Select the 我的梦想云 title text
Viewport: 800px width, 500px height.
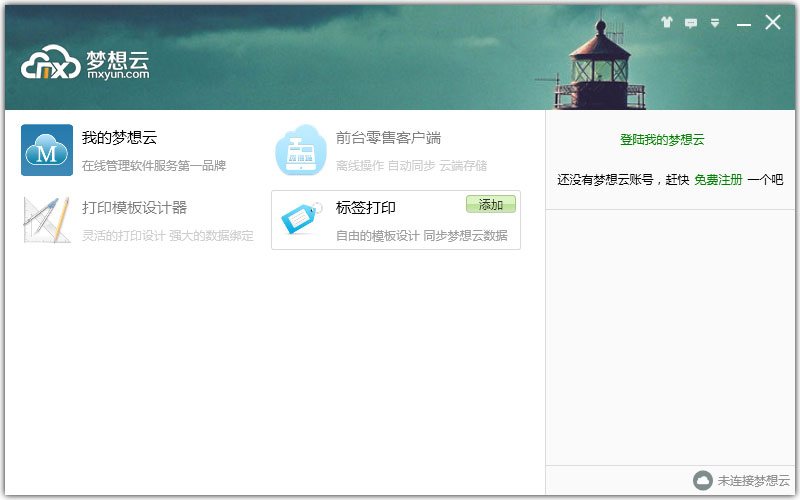coord(119,137)
